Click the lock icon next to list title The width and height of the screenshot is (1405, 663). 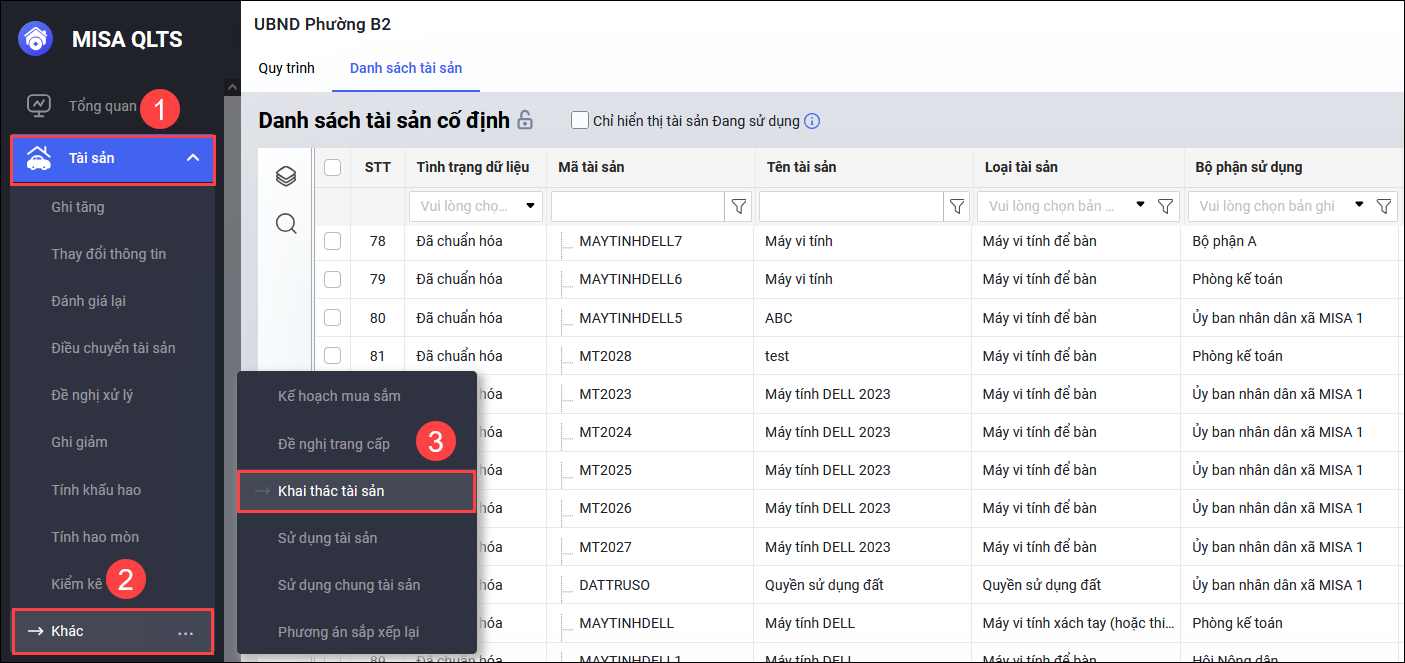tap(525, 121)
